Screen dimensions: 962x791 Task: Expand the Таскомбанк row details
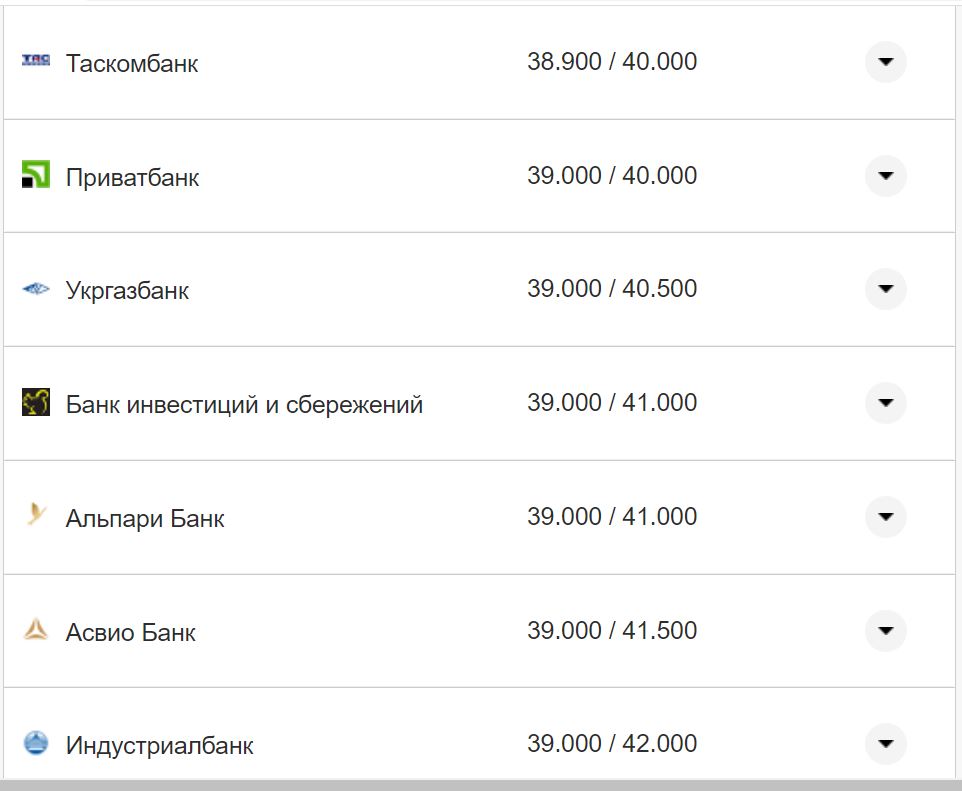click(885, 62)
